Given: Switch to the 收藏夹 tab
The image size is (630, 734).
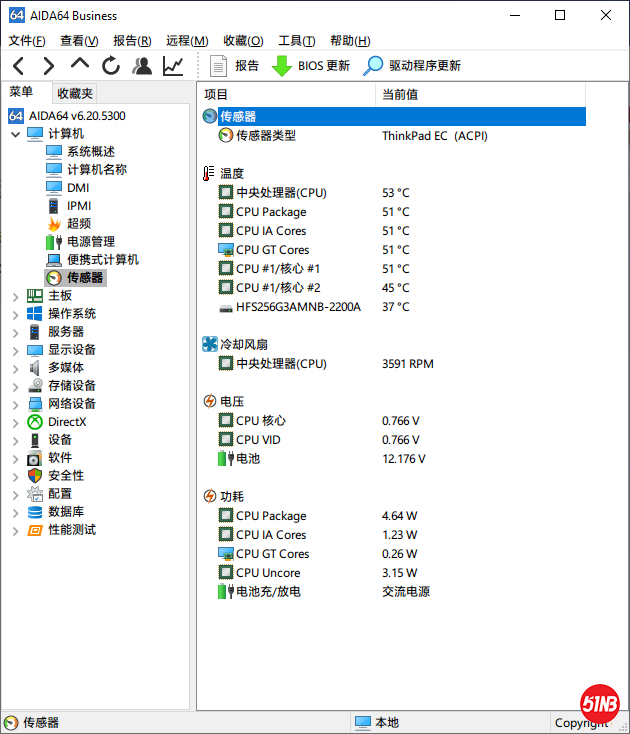Looking at the screenshot, I should (75, 93).
